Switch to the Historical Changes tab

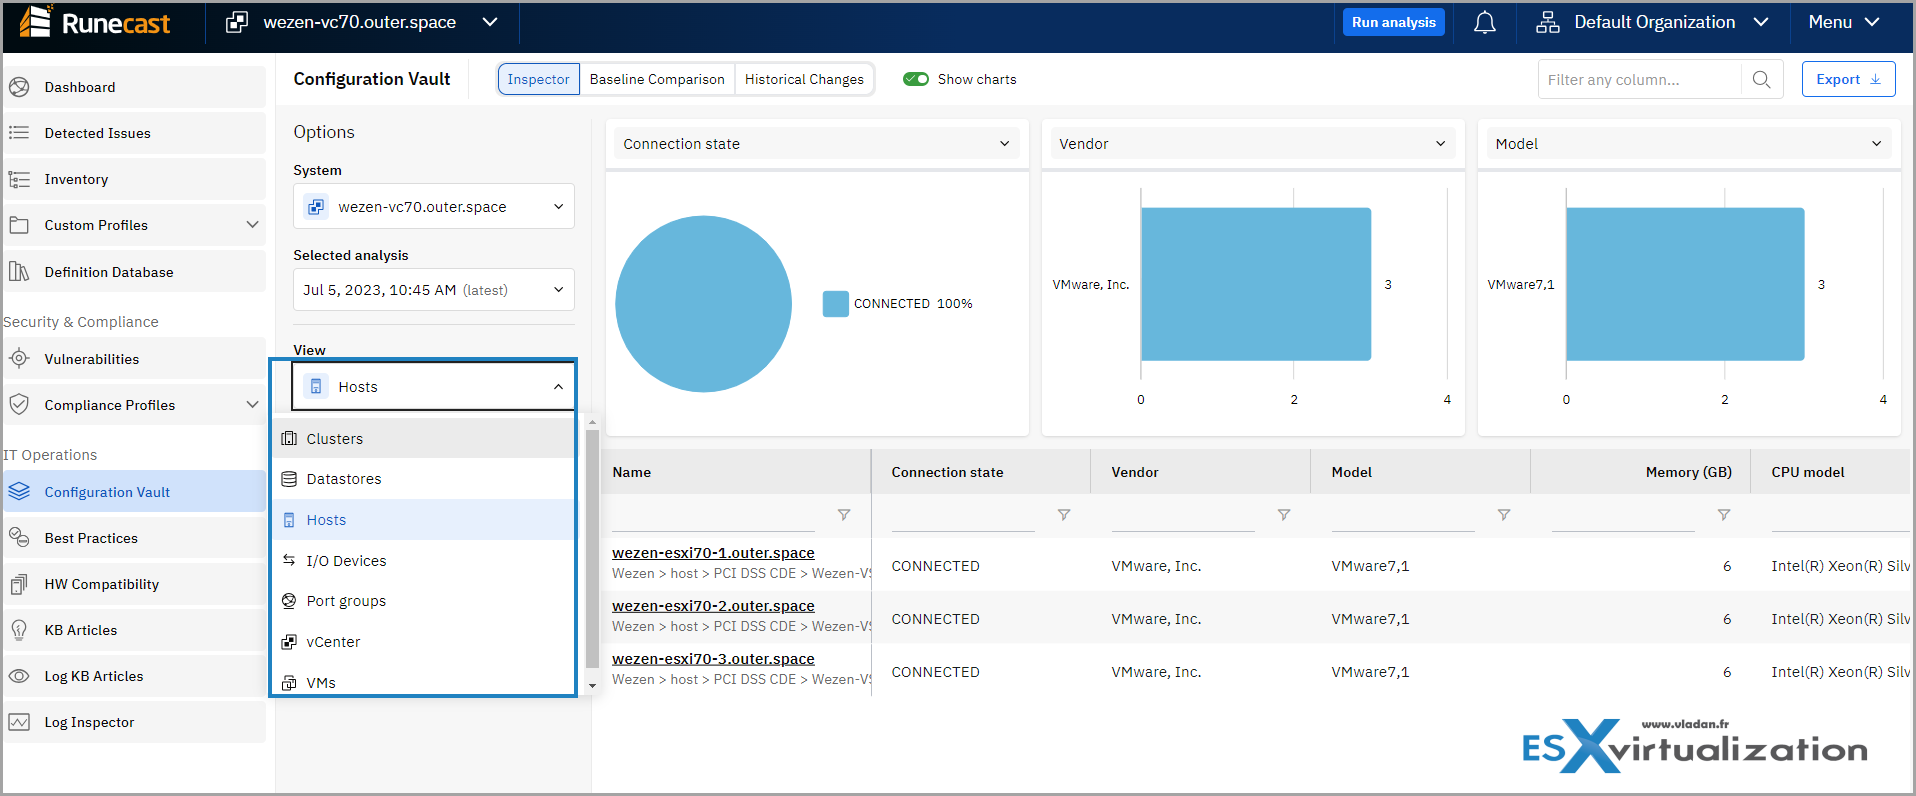coord(804,79)
